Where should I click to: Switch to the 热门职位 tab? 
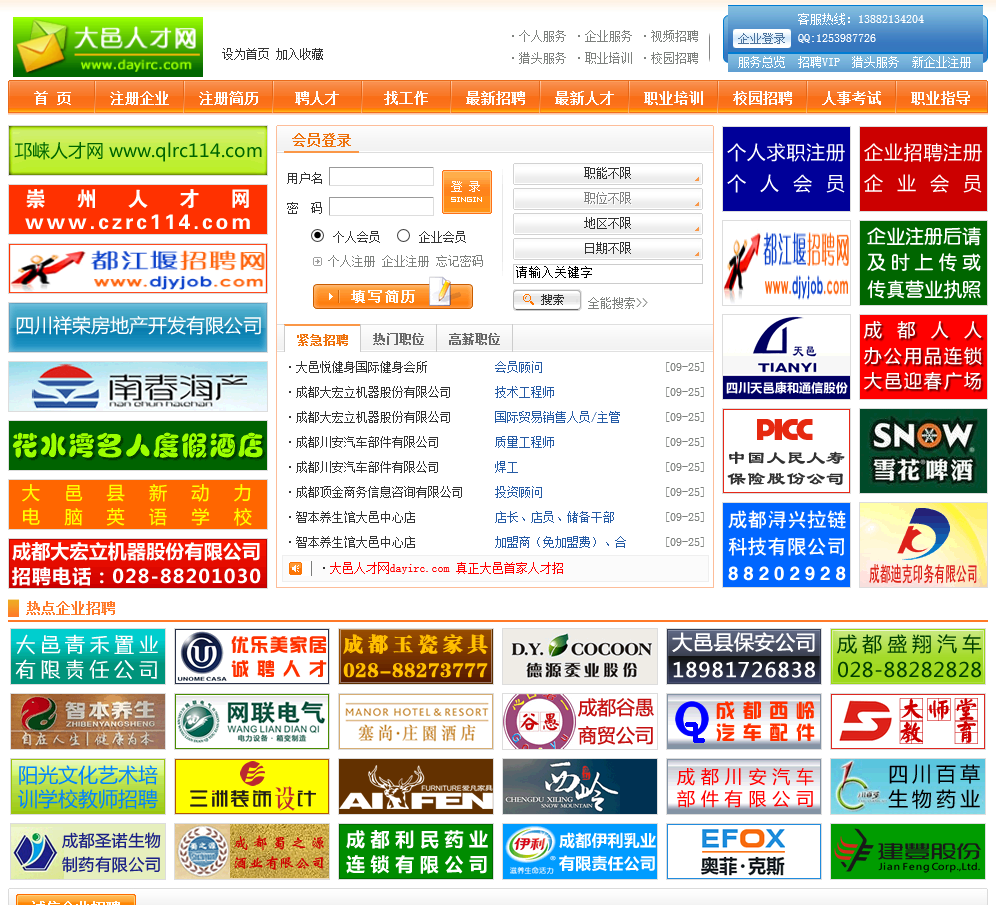pyautogui.click(x=398, y=340)
